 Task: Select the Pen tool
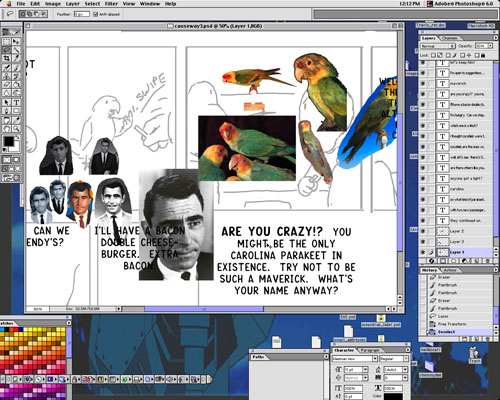click(x=6, y=111)
